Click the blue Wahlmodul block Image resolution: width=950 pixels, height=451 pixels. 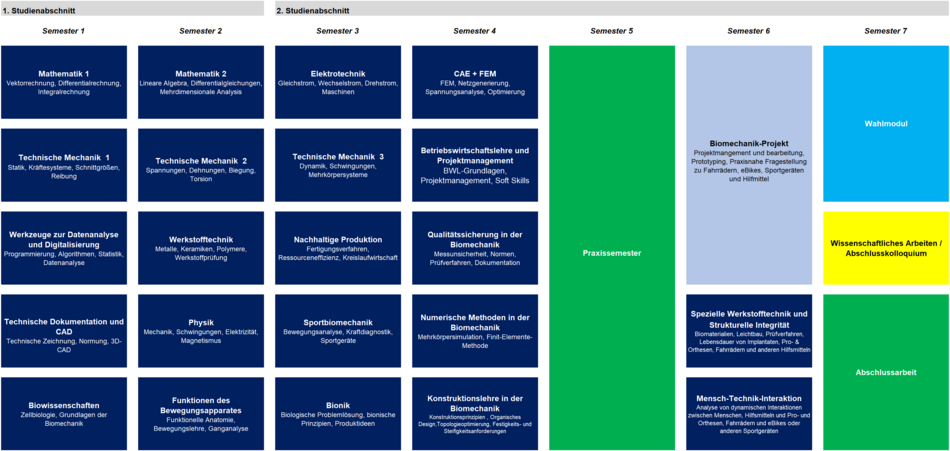(886, 124)
